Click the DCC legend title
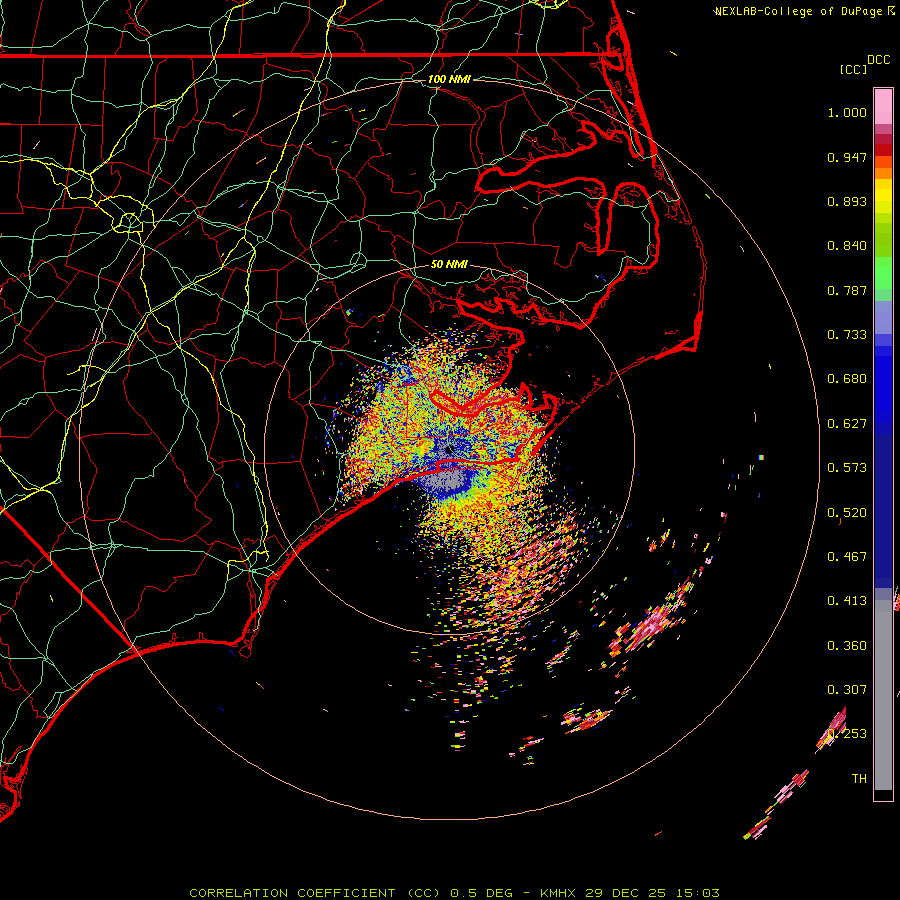 click(878, 60)
